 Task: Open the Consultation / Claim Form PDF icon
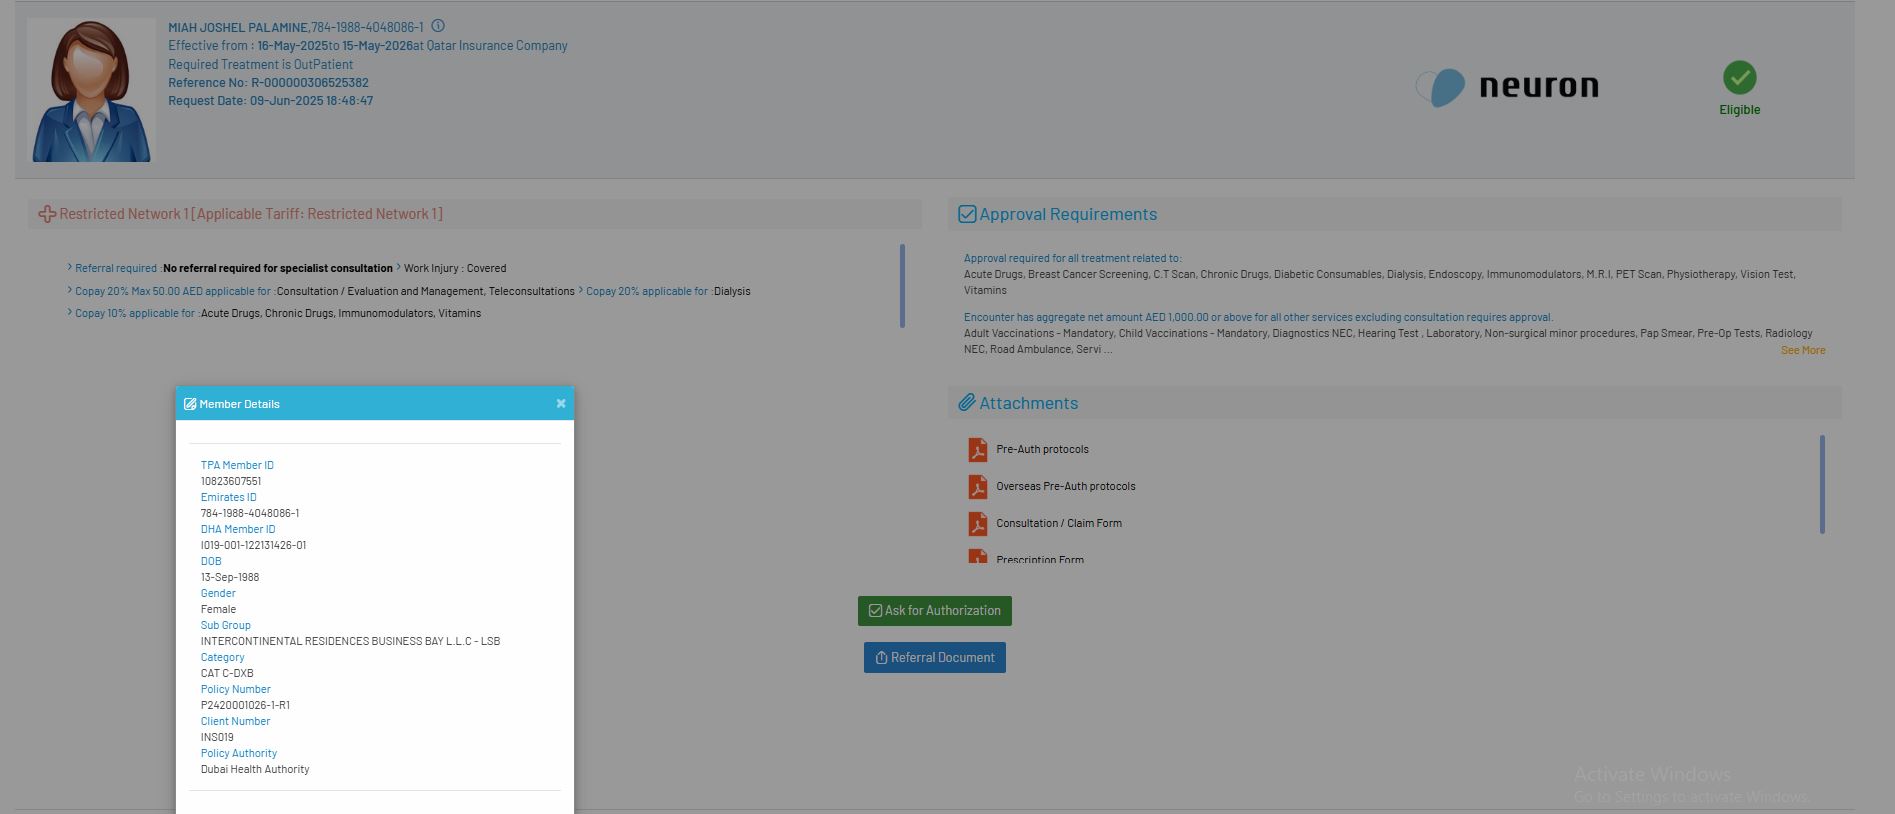point(977,524)
